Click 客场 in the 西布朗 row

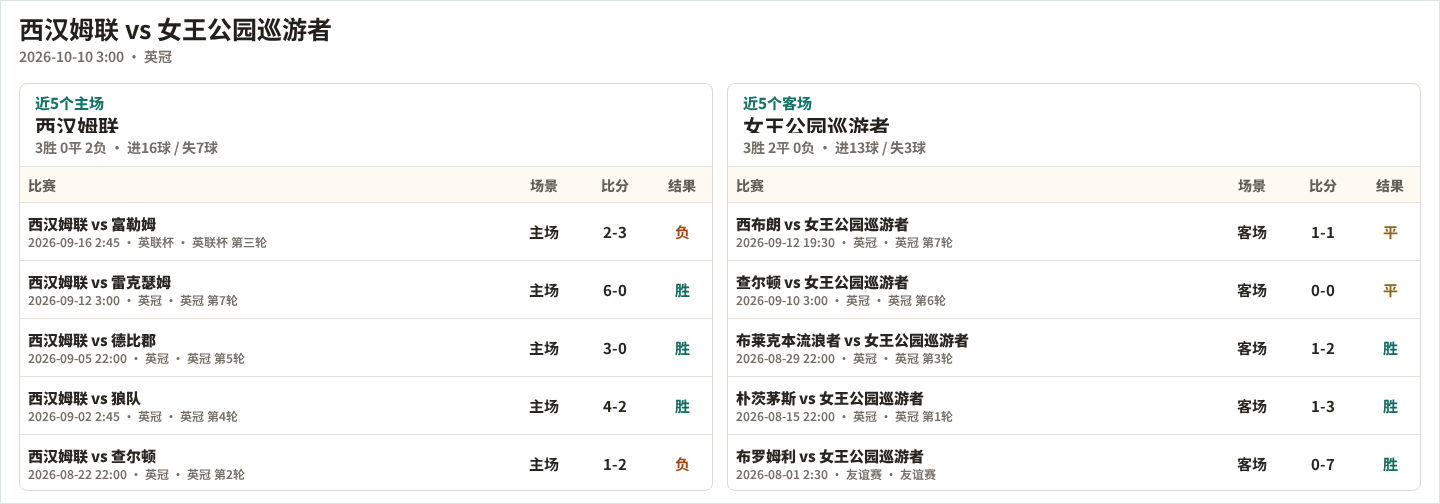click(1252, 233)
